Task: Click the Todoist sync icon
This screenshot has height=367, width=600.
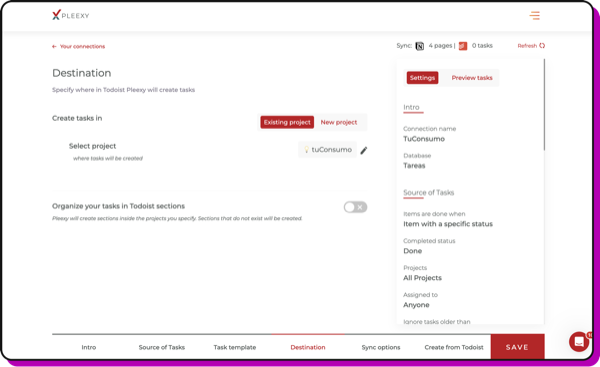Action: 463,46
